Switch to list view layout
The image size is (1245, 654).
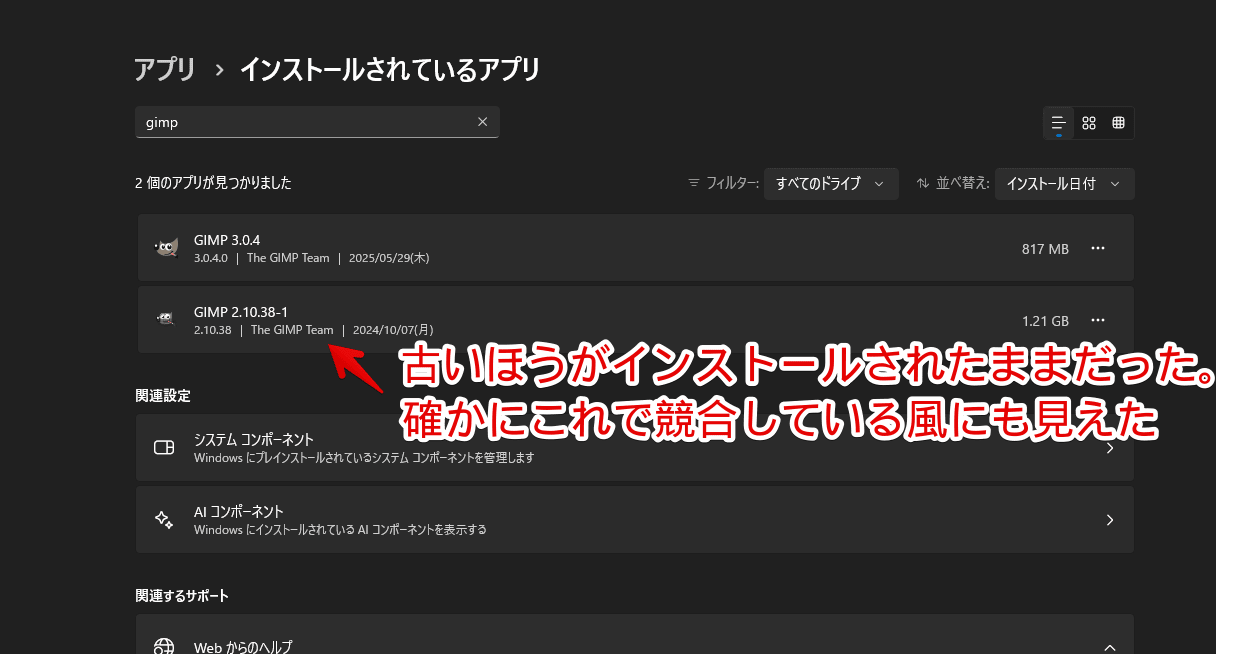[1058, 123]
